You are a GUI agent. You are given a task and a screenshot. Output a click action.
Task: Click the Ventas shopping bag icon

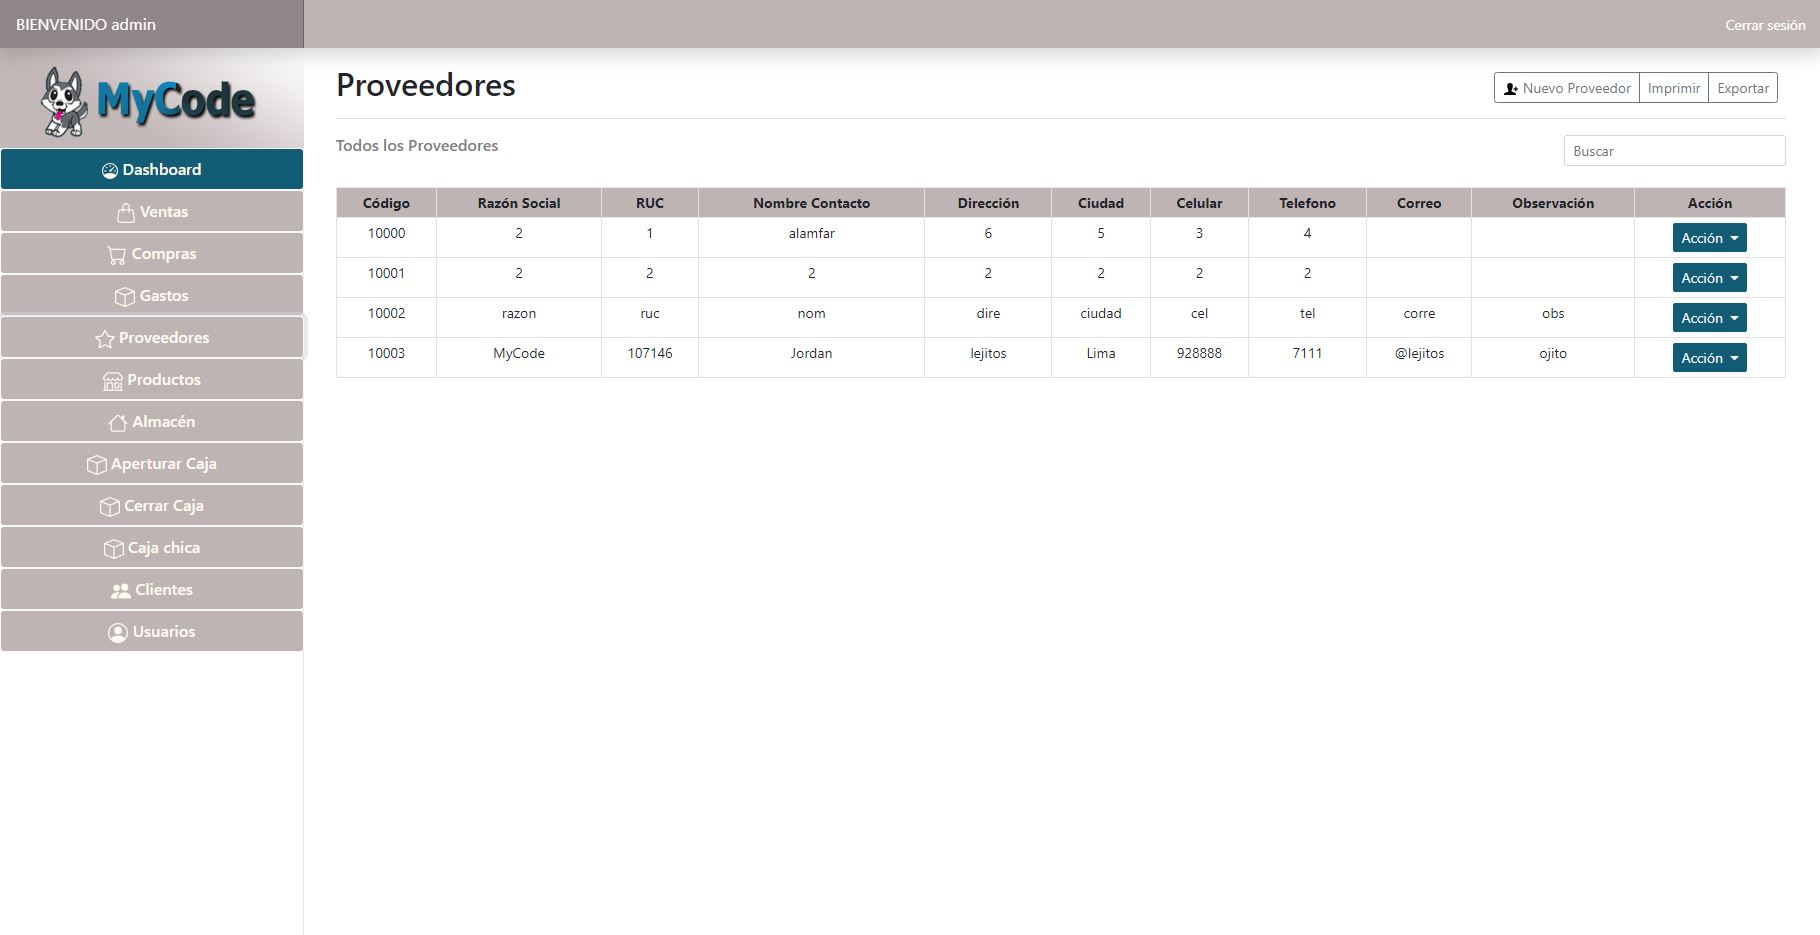coord(126,213)
